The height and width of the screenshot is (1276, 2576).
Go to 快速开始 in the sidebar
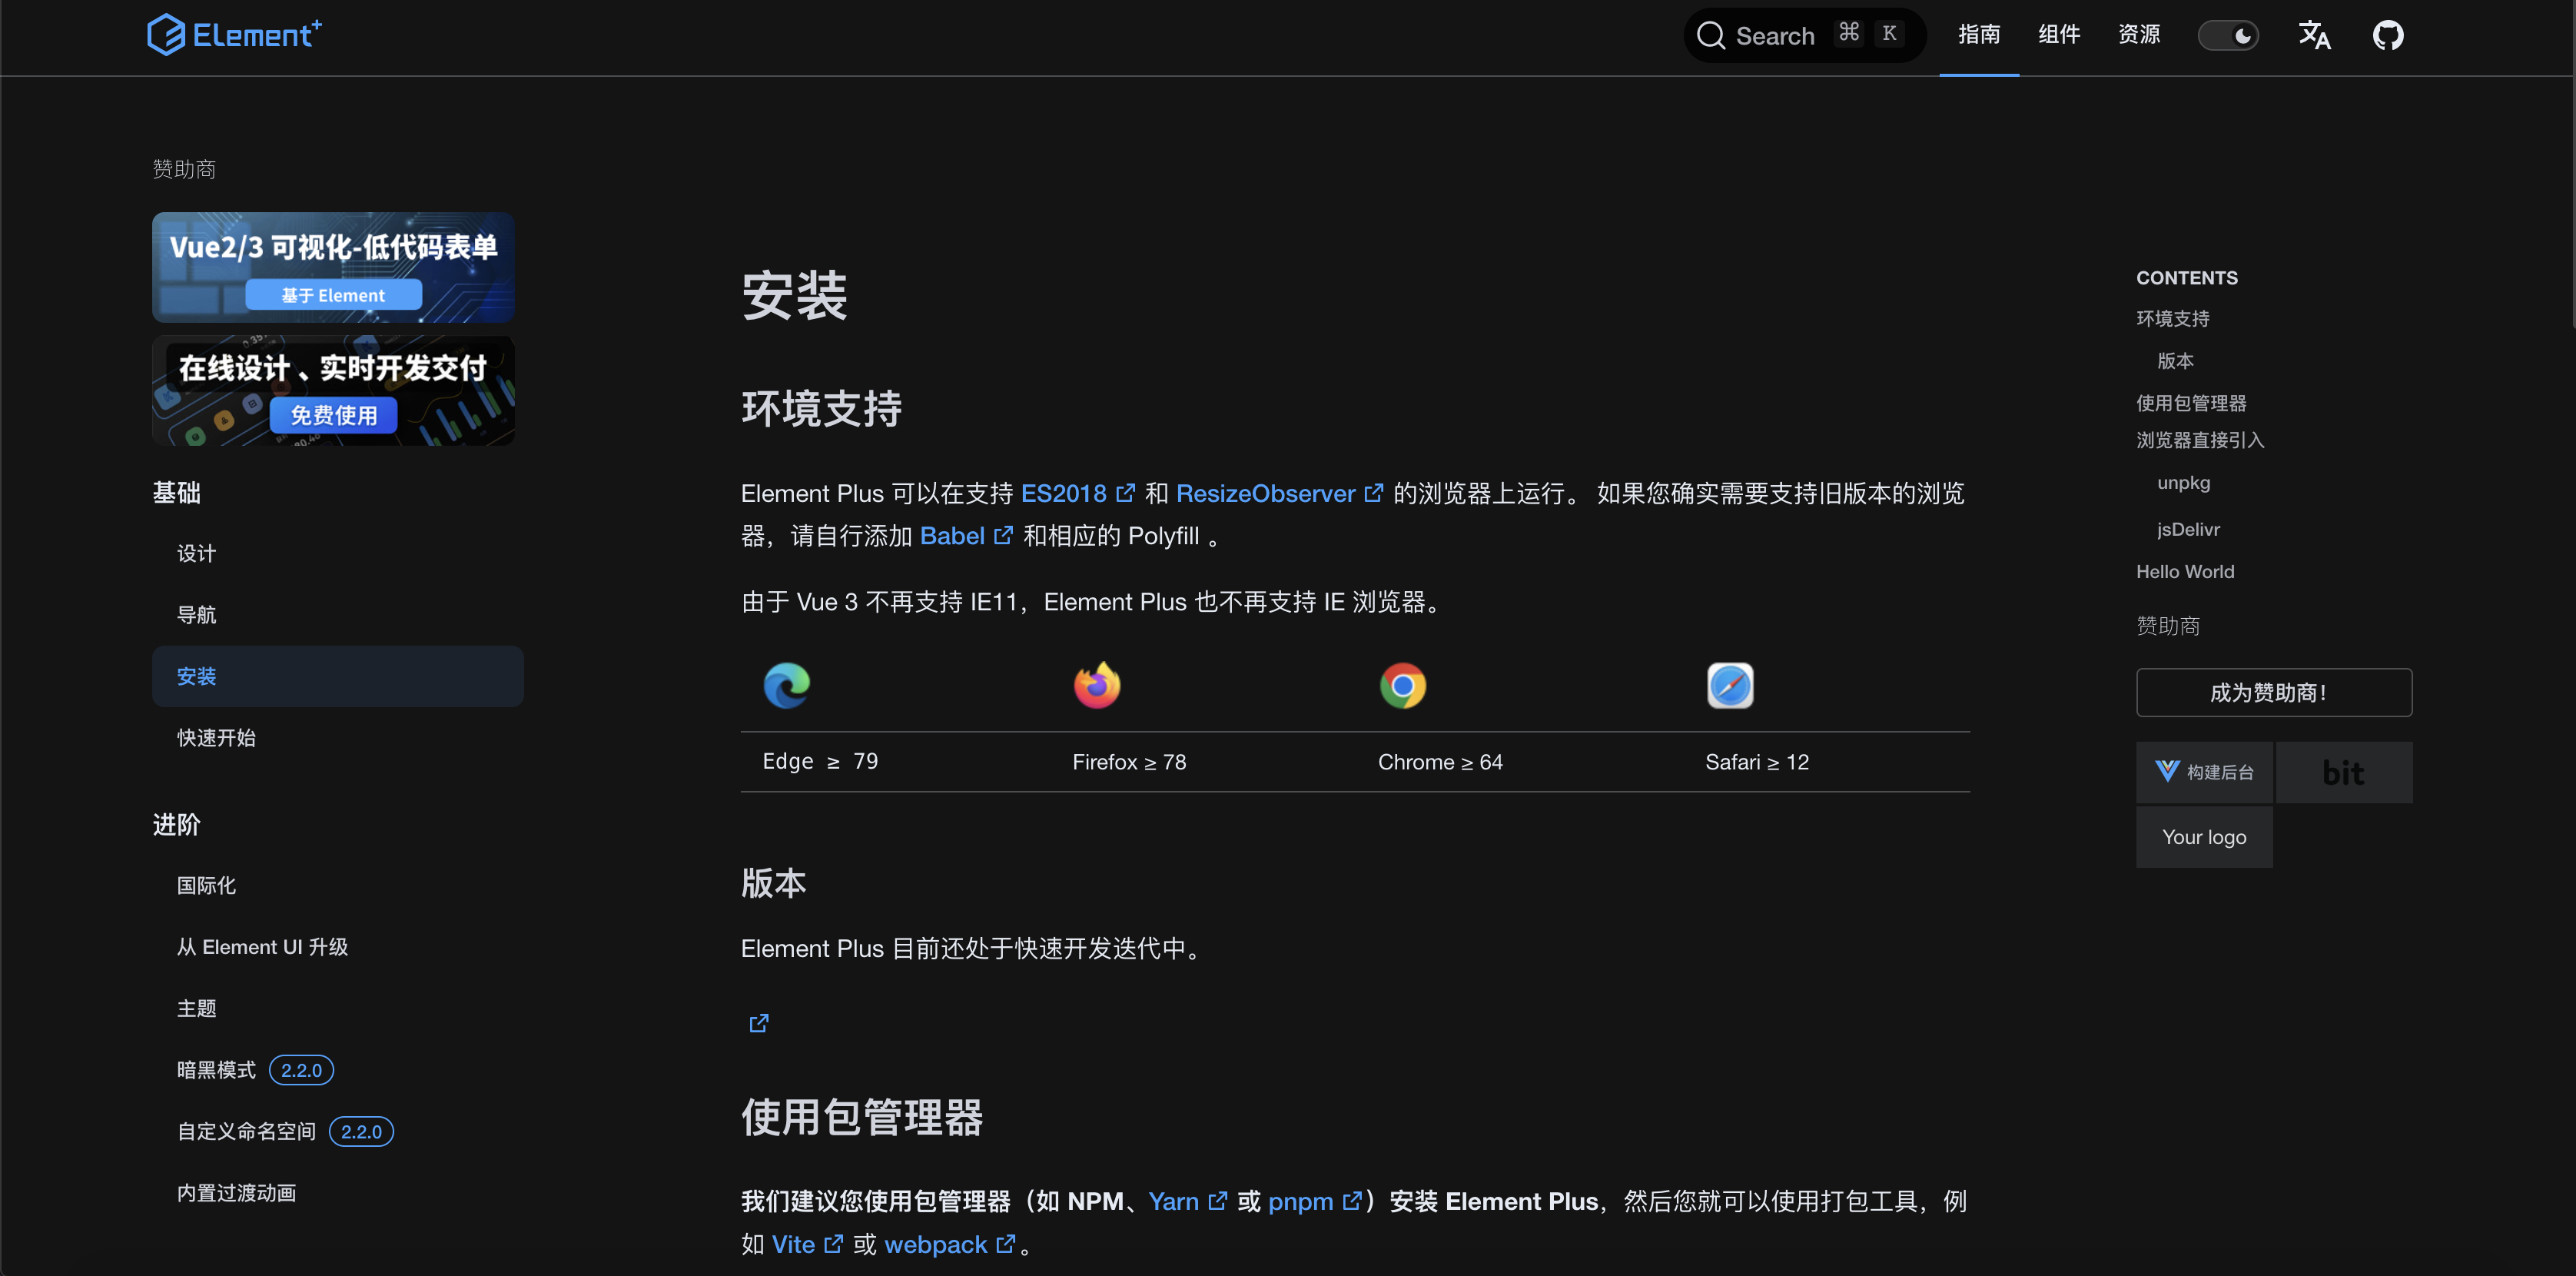tap(216, 738)
